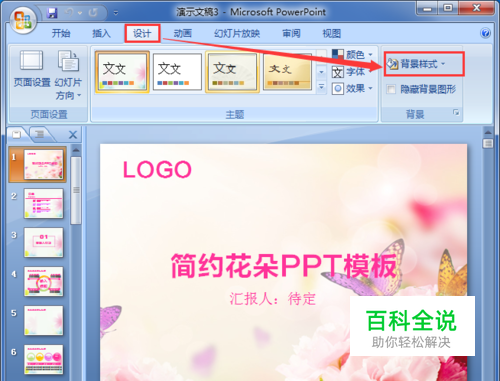Image resolution: width=500 pixels, height=381 pixels.
Task: Switch to the 插入 tab
Action: point(101,33)
